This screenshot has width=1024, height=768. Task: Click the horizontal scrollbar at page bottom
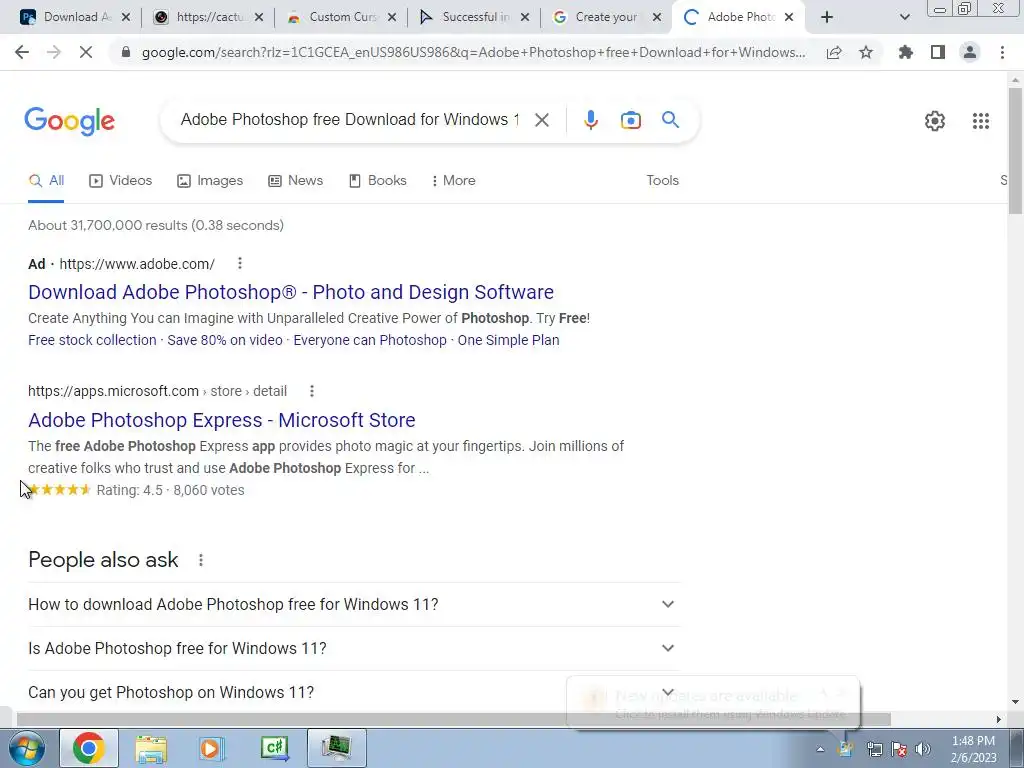(x=454, y=719)
